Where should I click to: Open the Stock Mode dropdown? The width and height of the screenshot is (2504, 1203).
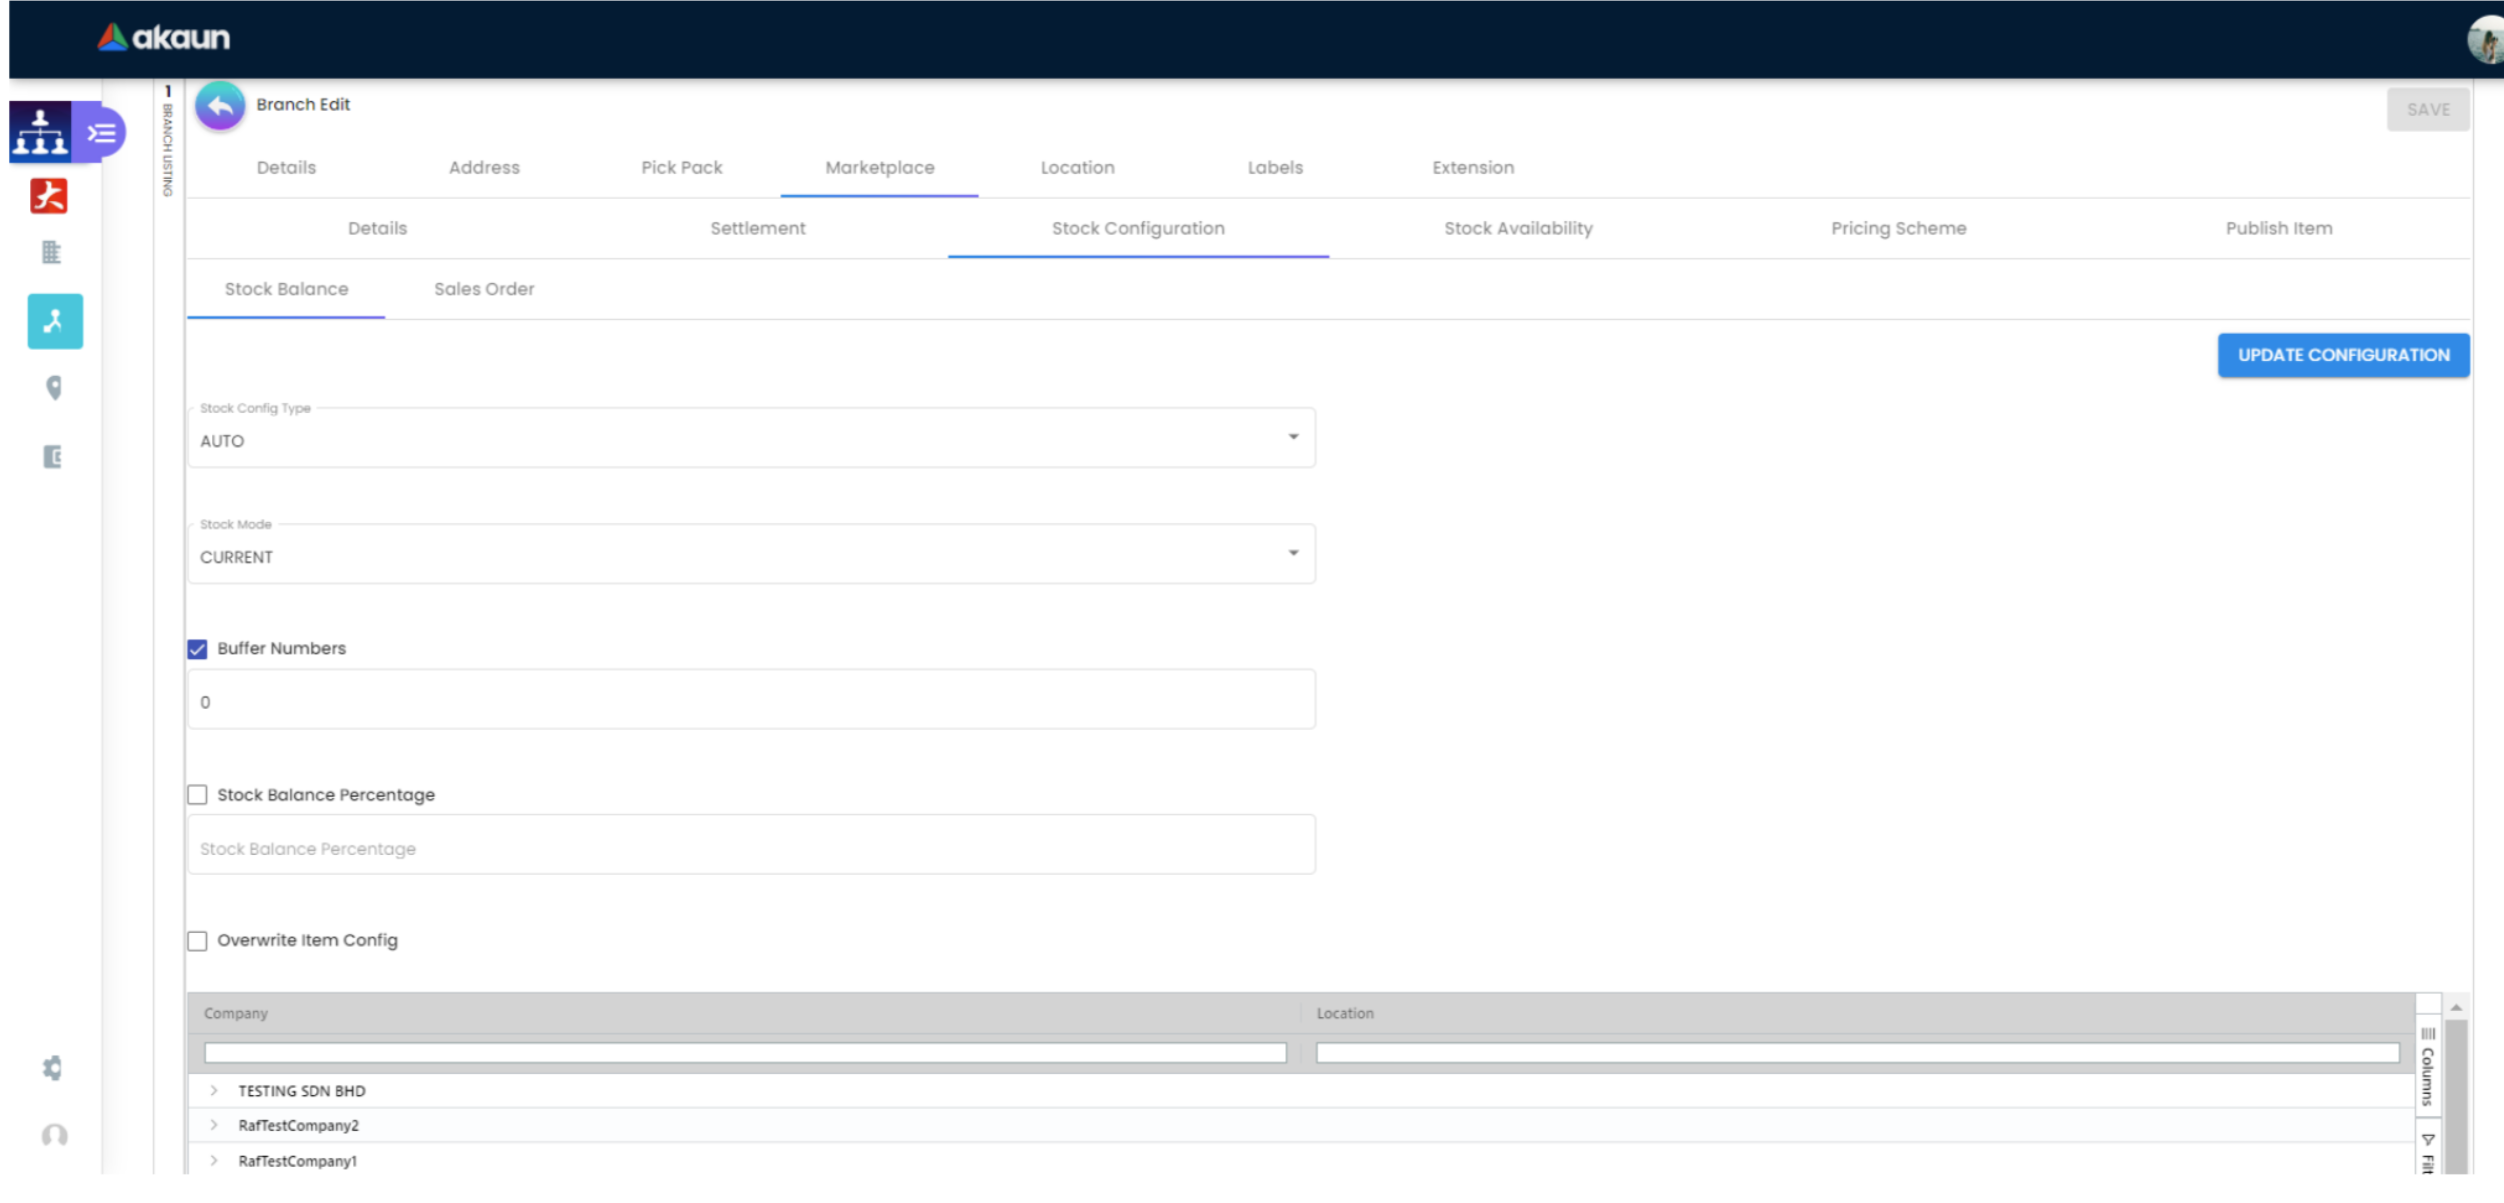(750, 554)
